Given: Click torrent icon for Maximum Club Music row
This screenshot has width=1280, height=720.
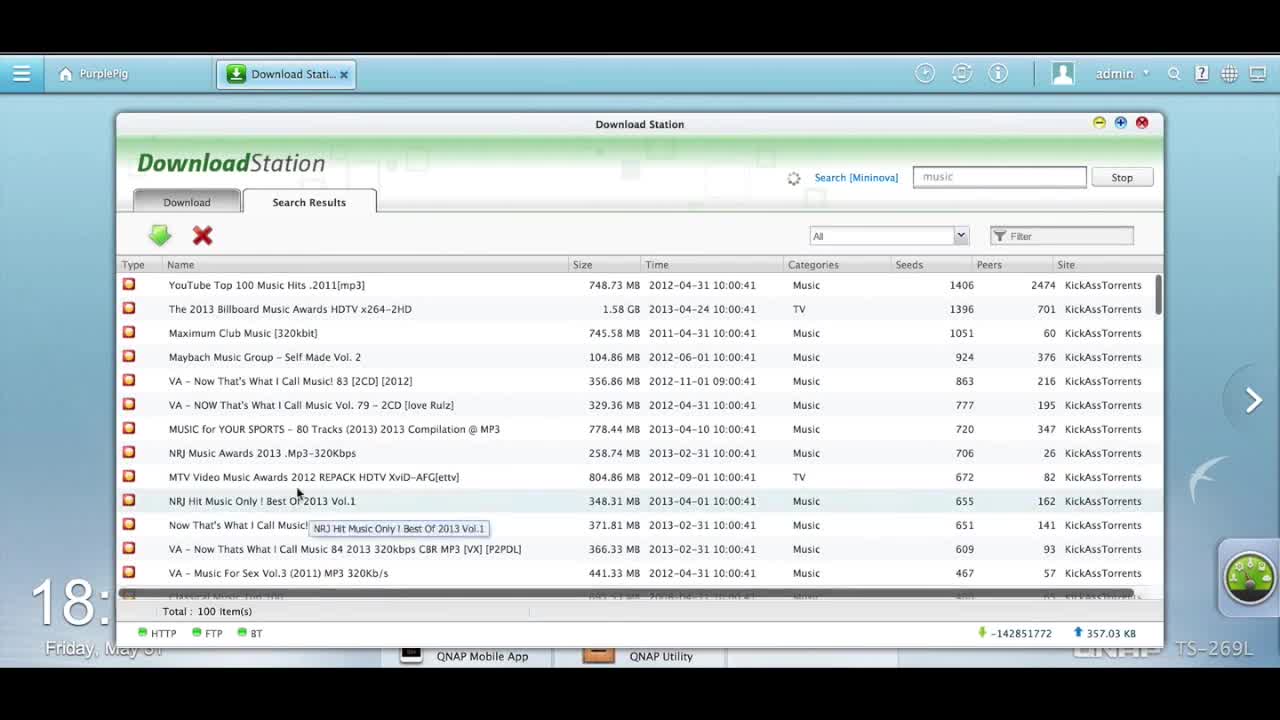Looking at the screenshot, I should 129,332.
